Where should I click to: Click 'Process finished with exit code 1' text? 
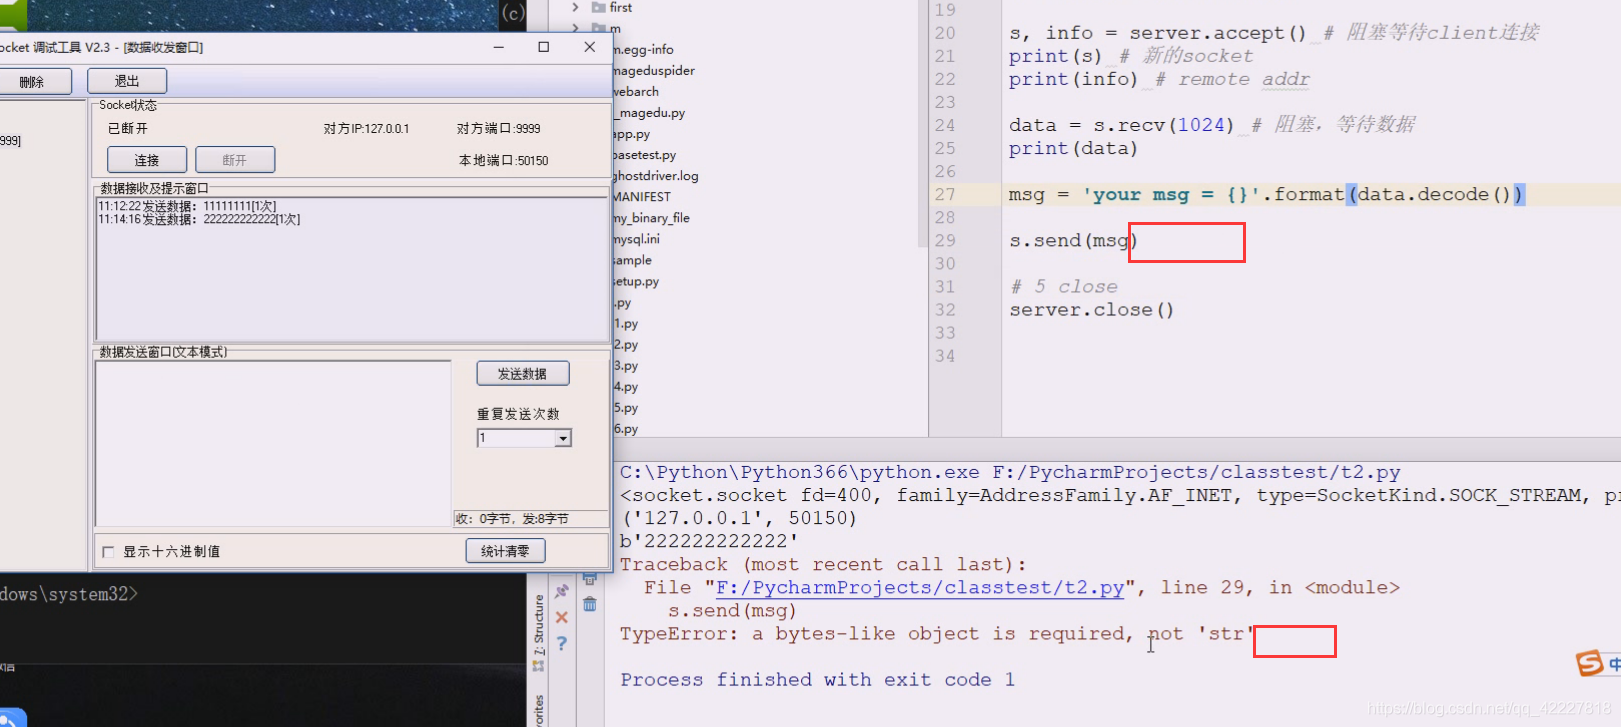[x=817, y=680]
